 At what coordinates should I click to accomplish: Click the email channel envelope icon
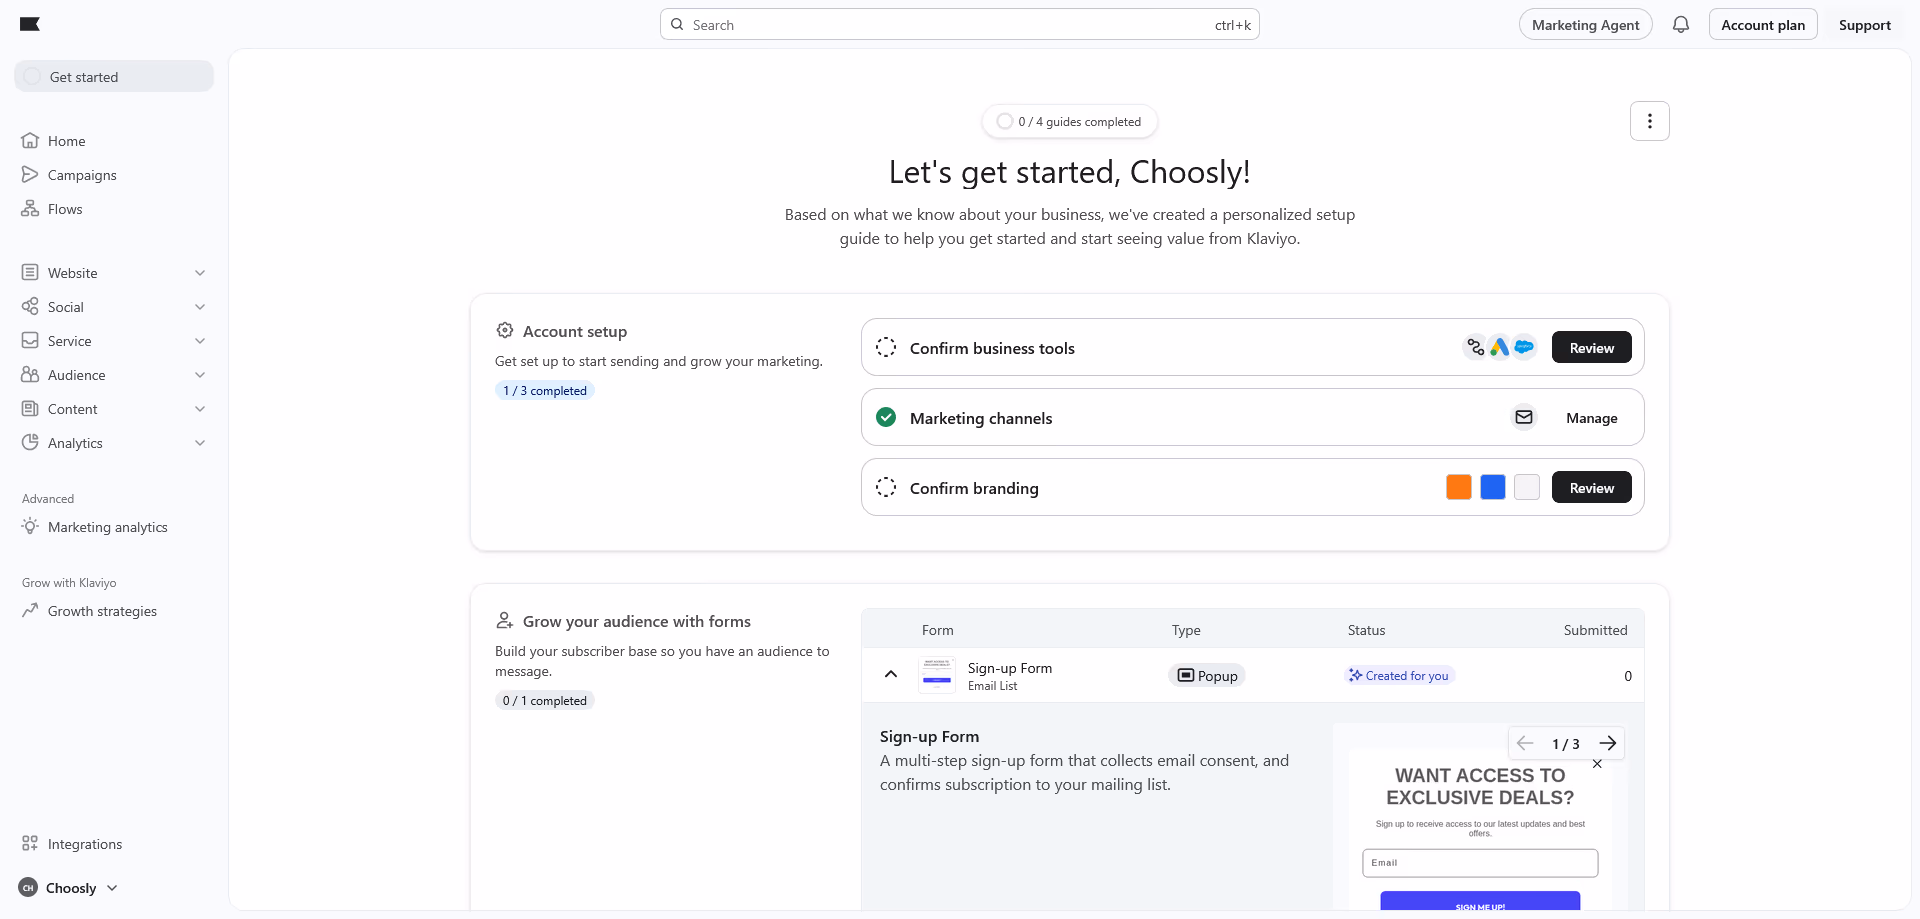[1524, 417]
